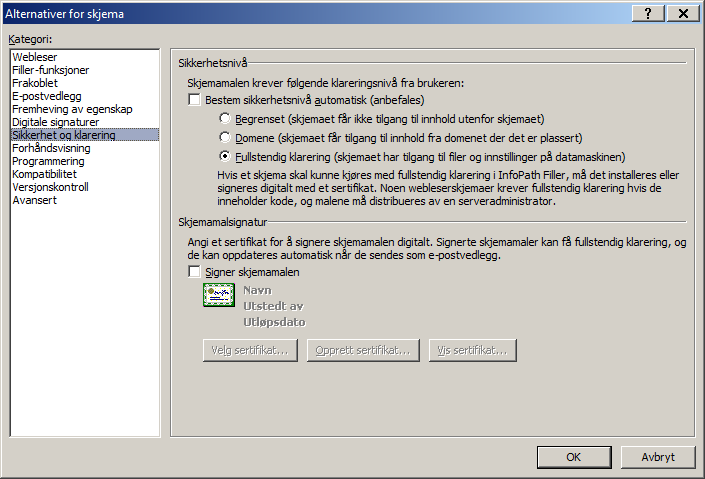Viewport: 705px width, 479px height.
Task: Show the Forhåndsvisning category
Action: click(x=51, y=148)
